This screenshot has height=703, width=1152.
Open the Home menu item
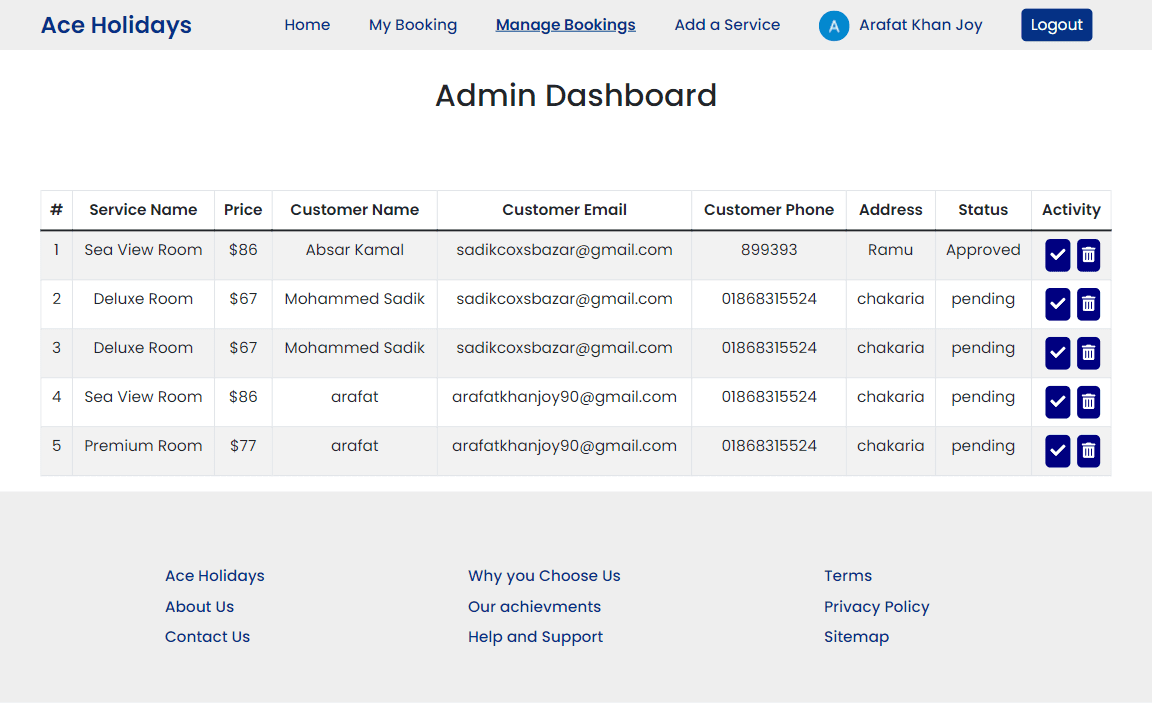307,25
